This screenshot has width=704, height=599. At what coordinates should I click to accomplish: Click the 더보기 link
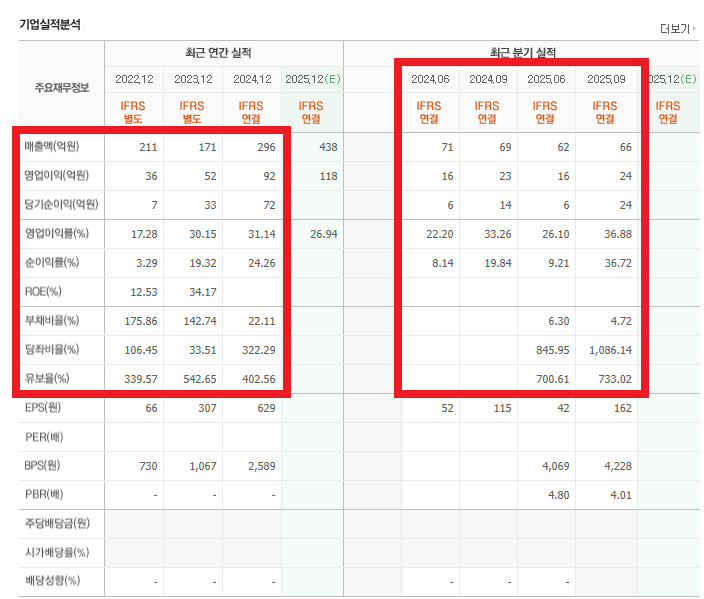(677, 29)
